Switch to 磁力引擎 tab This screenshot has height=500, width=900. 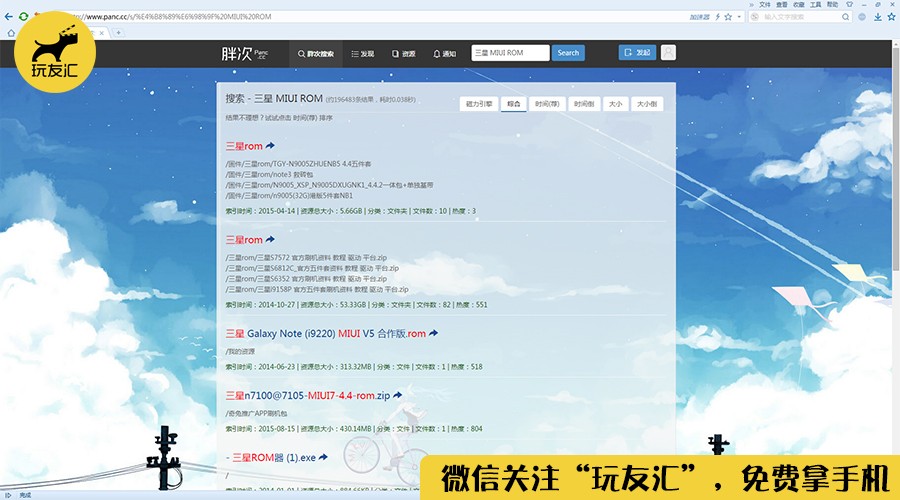(x=479, y=104)
